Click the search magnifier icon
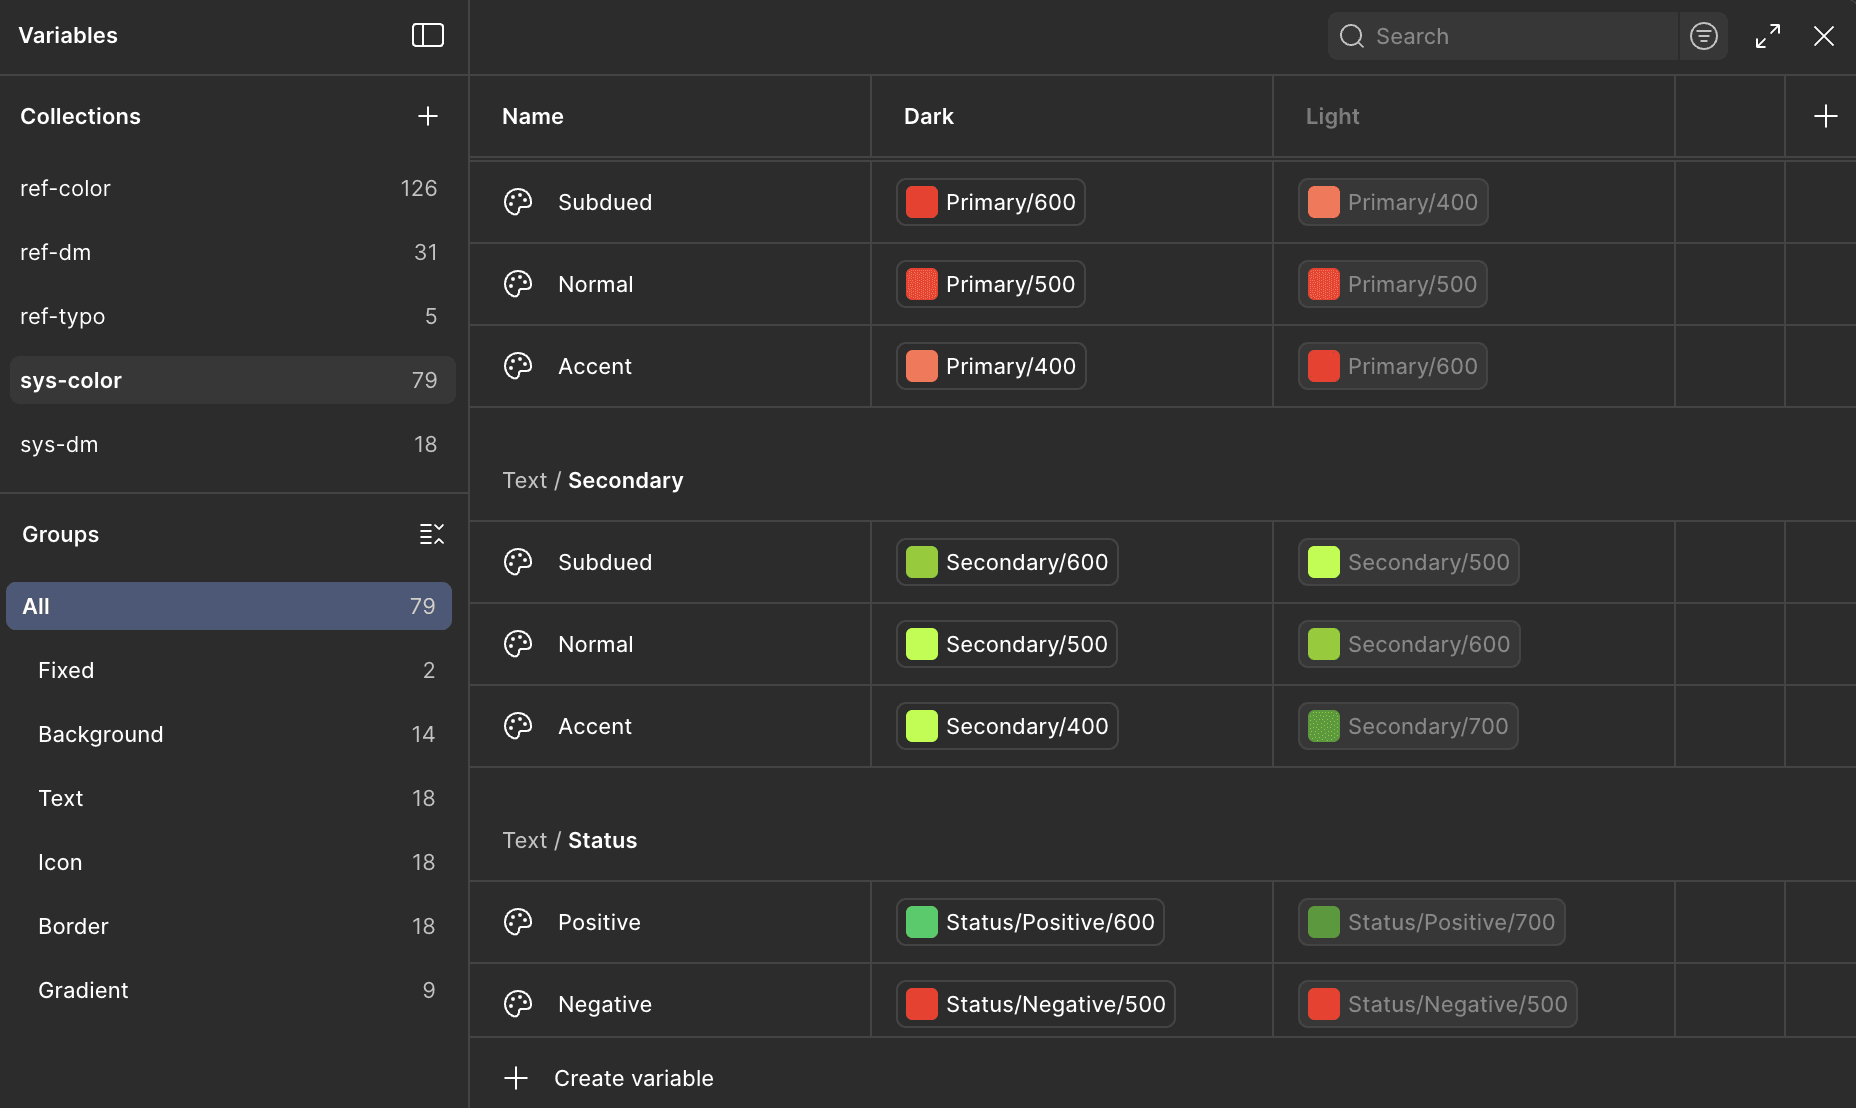The height and width of the screenshot is (1108, 1856). 1352,36
